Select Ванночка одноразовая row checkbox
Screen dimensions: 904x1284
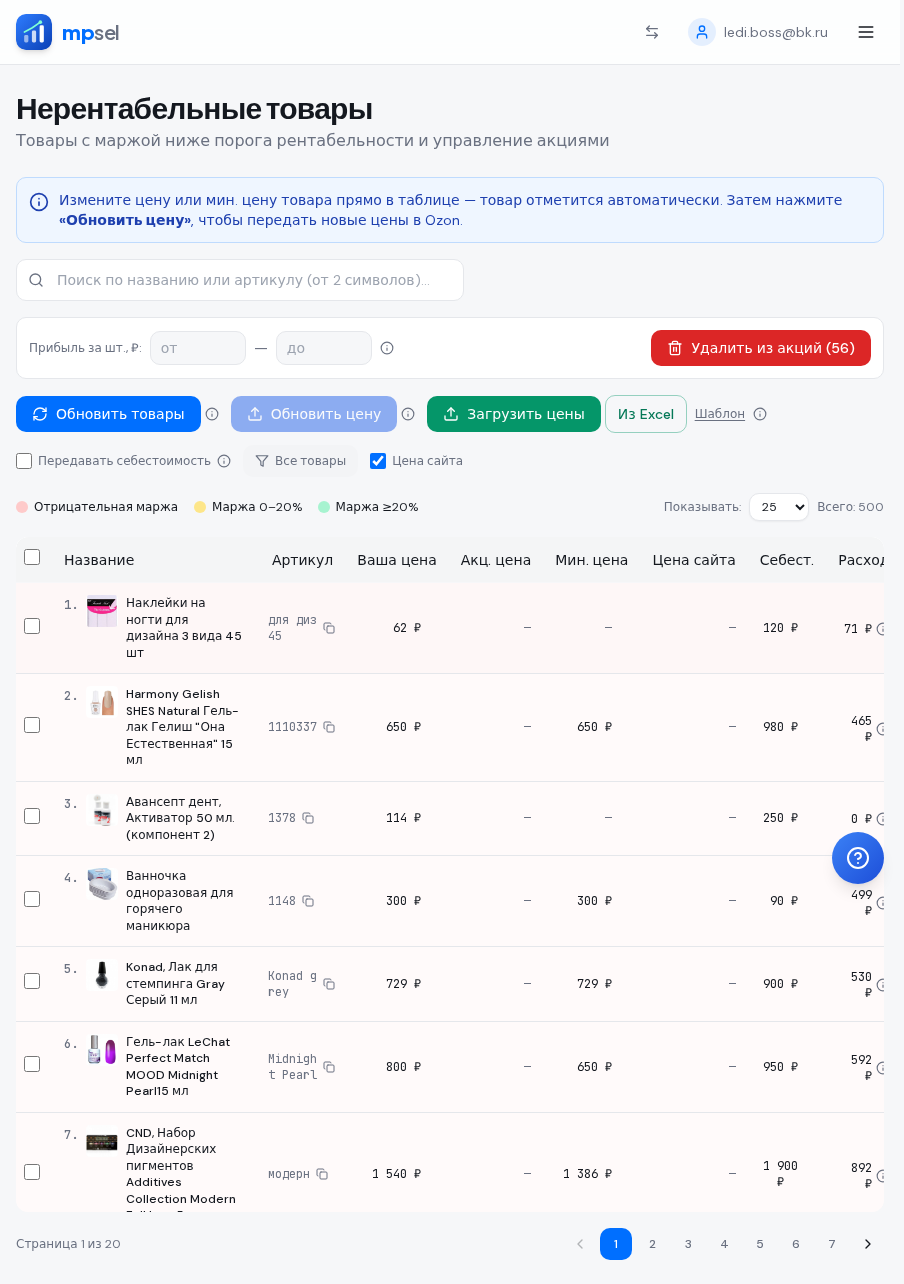click(x=32, y=899)
